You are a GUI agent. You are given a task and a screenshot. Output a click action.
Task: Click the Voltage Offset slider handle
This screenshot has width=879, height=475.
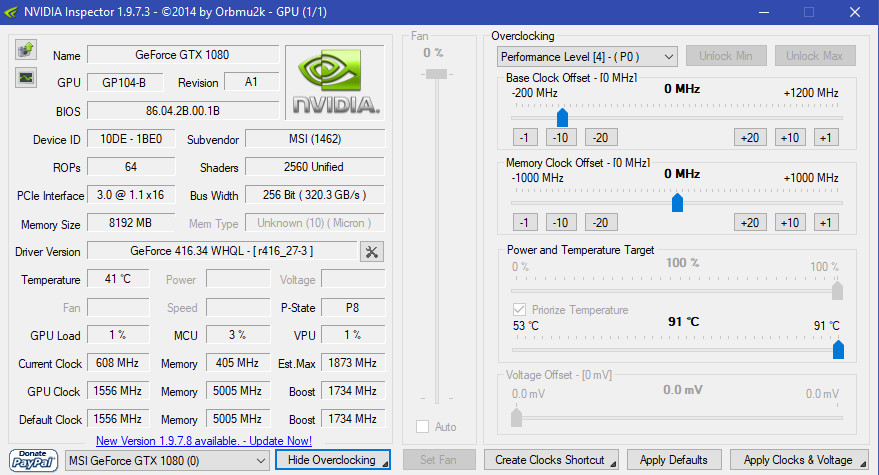point(516,417)
